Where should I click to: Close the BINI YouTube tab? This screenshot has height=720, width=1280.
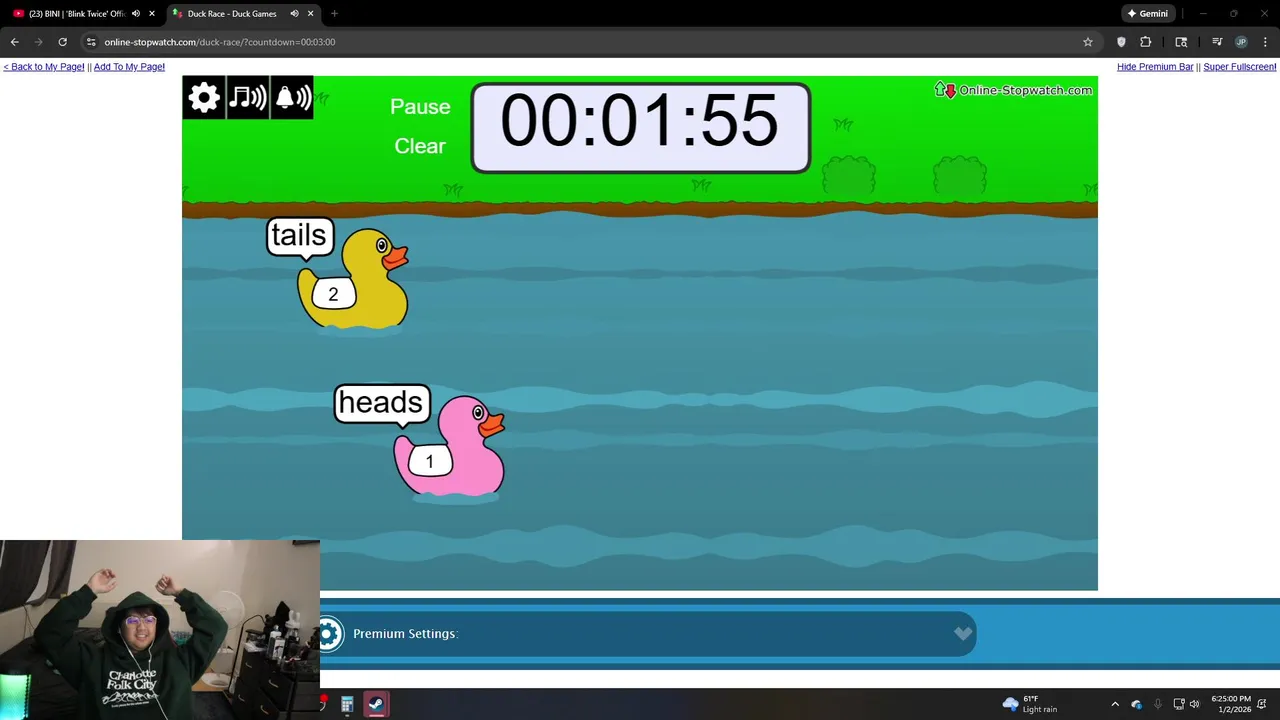click(152, 14)
